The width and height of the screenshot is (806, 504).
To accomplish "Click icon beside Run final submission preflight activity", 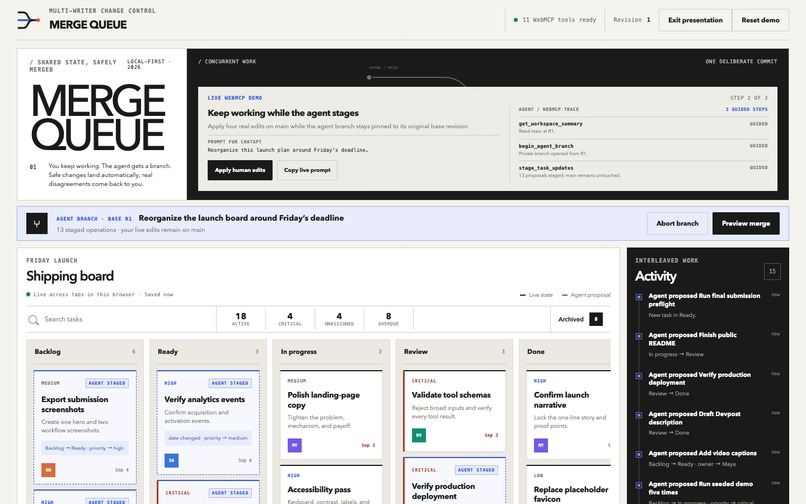I will [639, 297].
